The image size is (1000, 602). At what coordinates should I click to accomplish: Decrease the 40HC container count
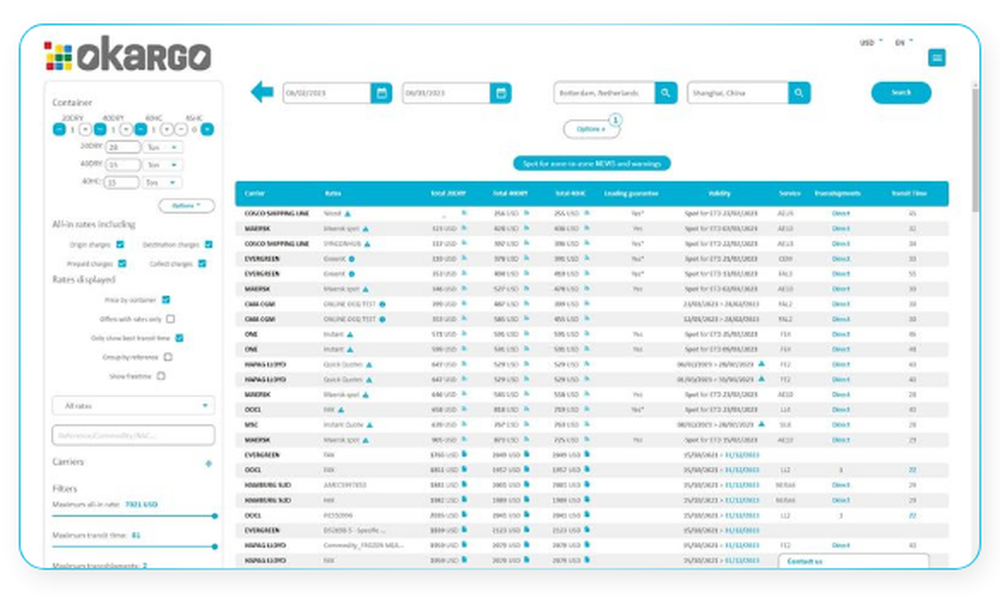[141, 129]
